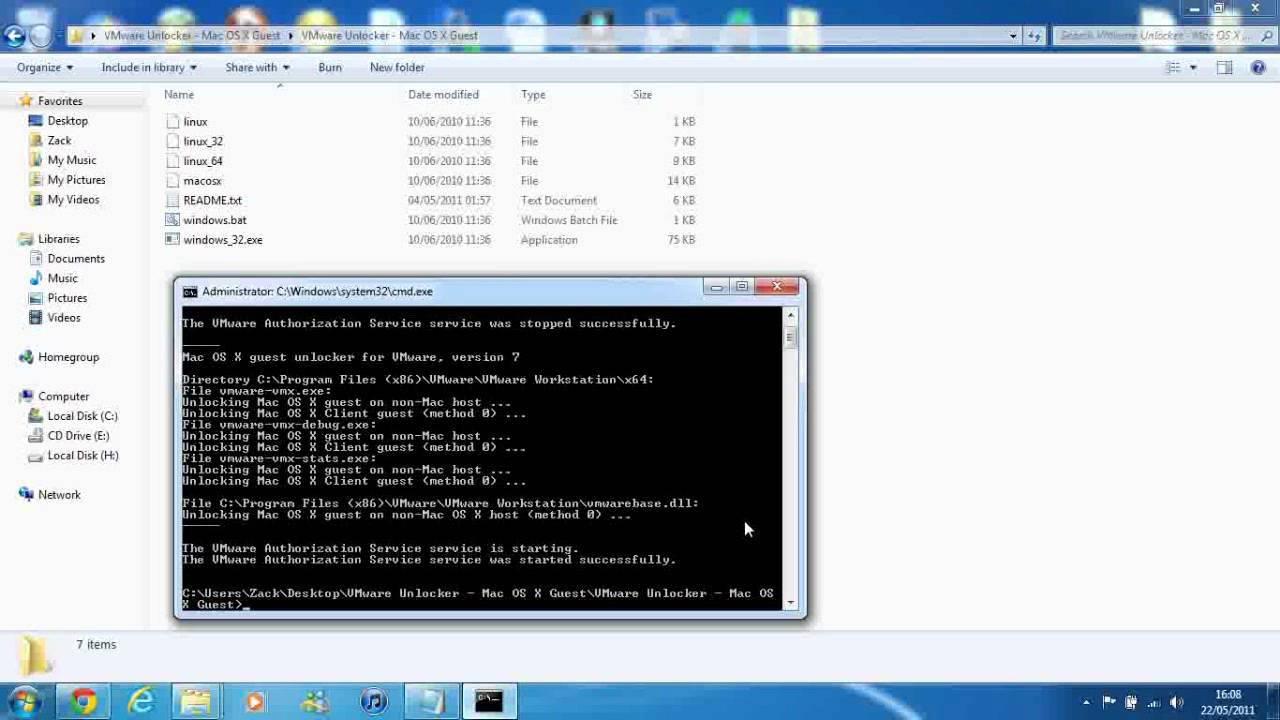
Task: Click the change view icon in Explorer toolbar
Action: point(1174,67)
